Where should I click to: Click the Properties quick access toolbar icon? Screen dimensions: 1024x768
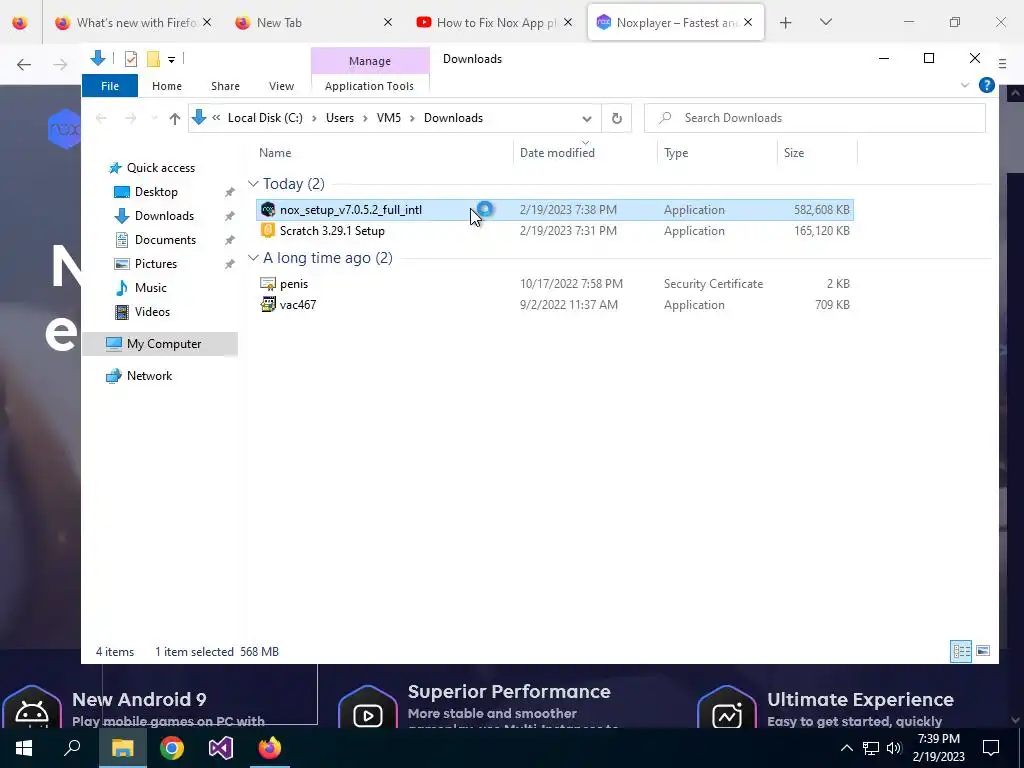(131, 59)
